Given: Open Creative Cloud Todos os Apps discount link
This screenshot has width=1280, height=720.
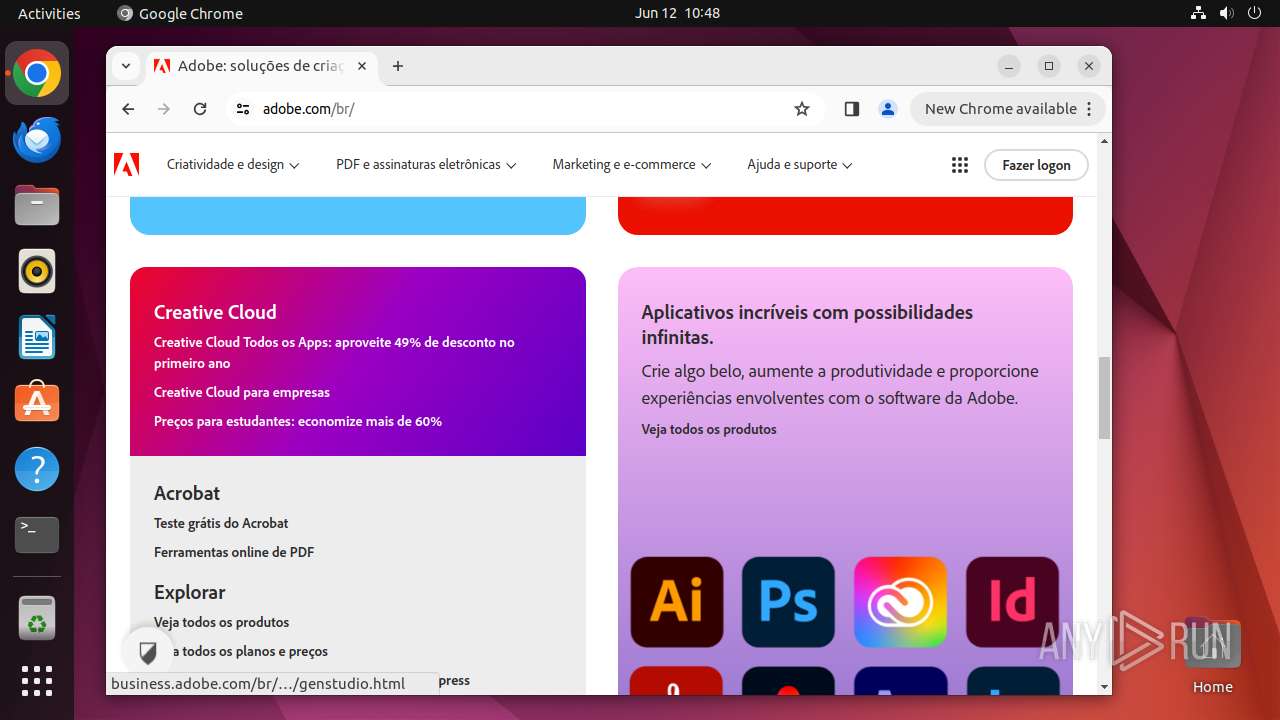Looking at the screenshot, I should [x=334, y=352].
